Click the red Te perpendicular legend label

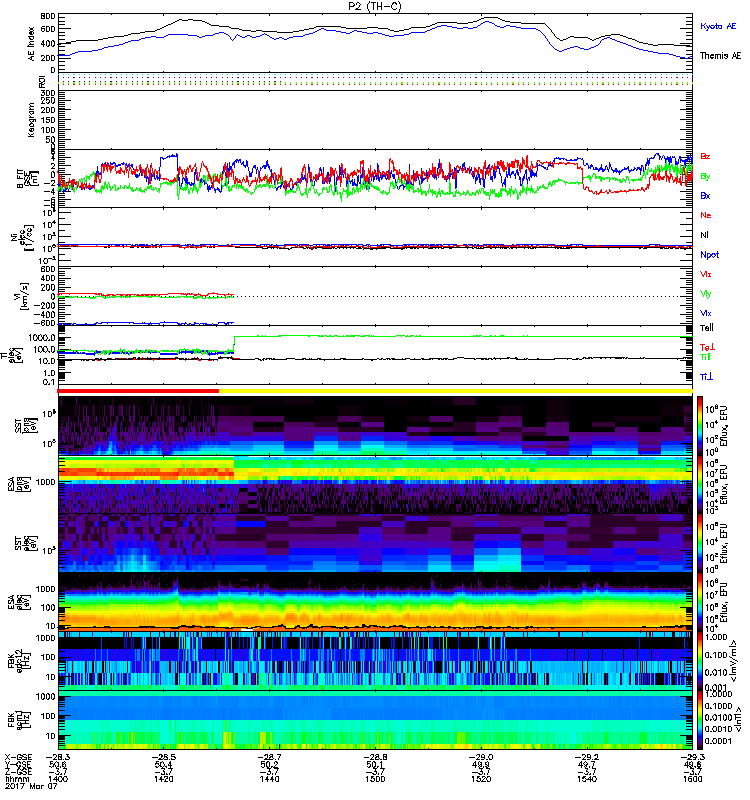click(707, 347)
